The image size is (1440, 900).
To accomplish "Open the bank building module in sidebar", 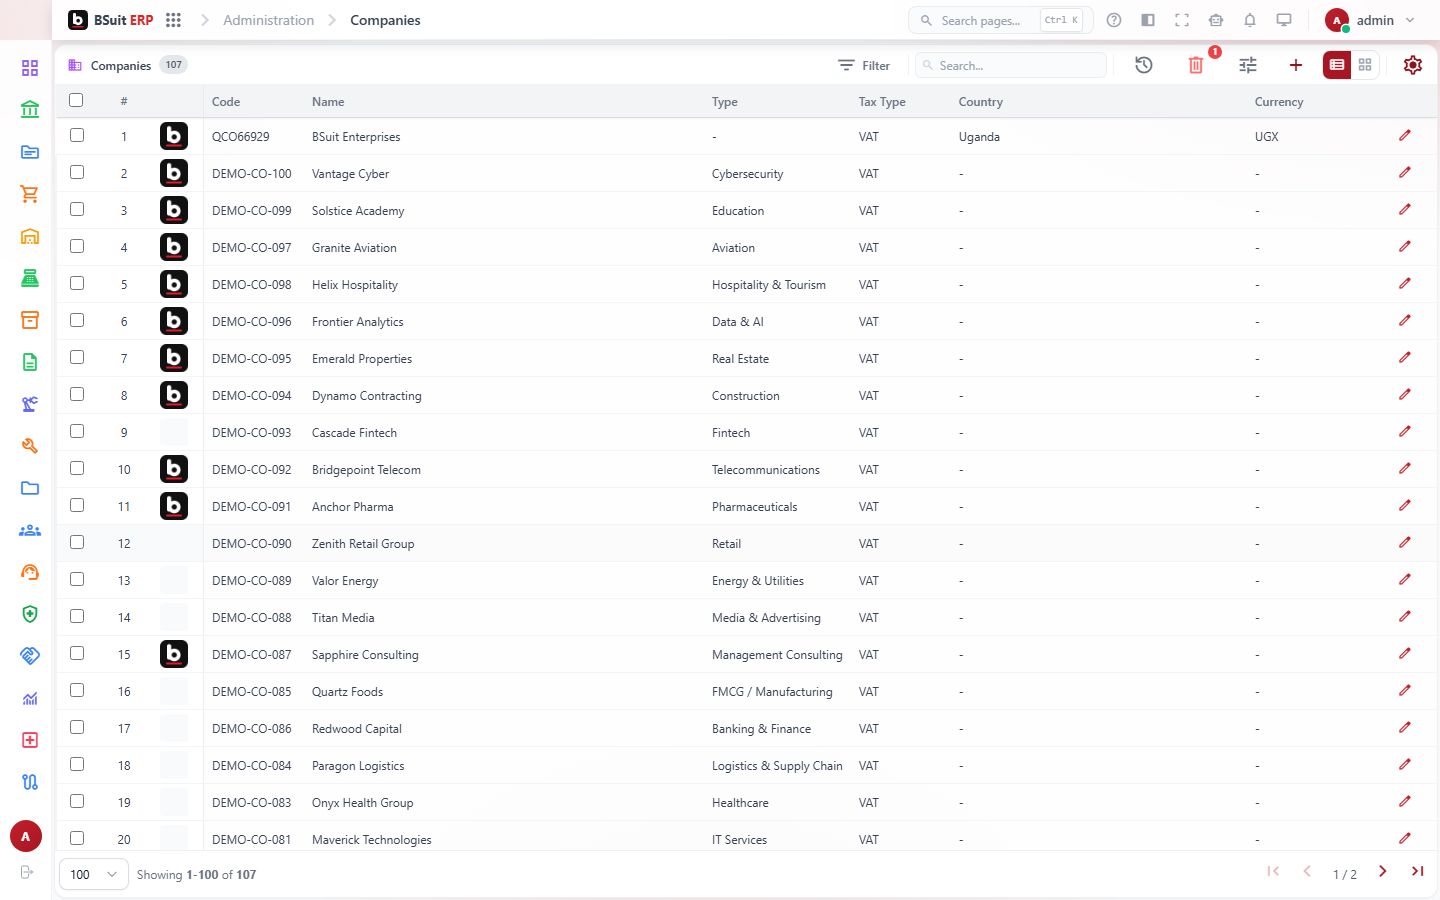I will coord(30,110).
